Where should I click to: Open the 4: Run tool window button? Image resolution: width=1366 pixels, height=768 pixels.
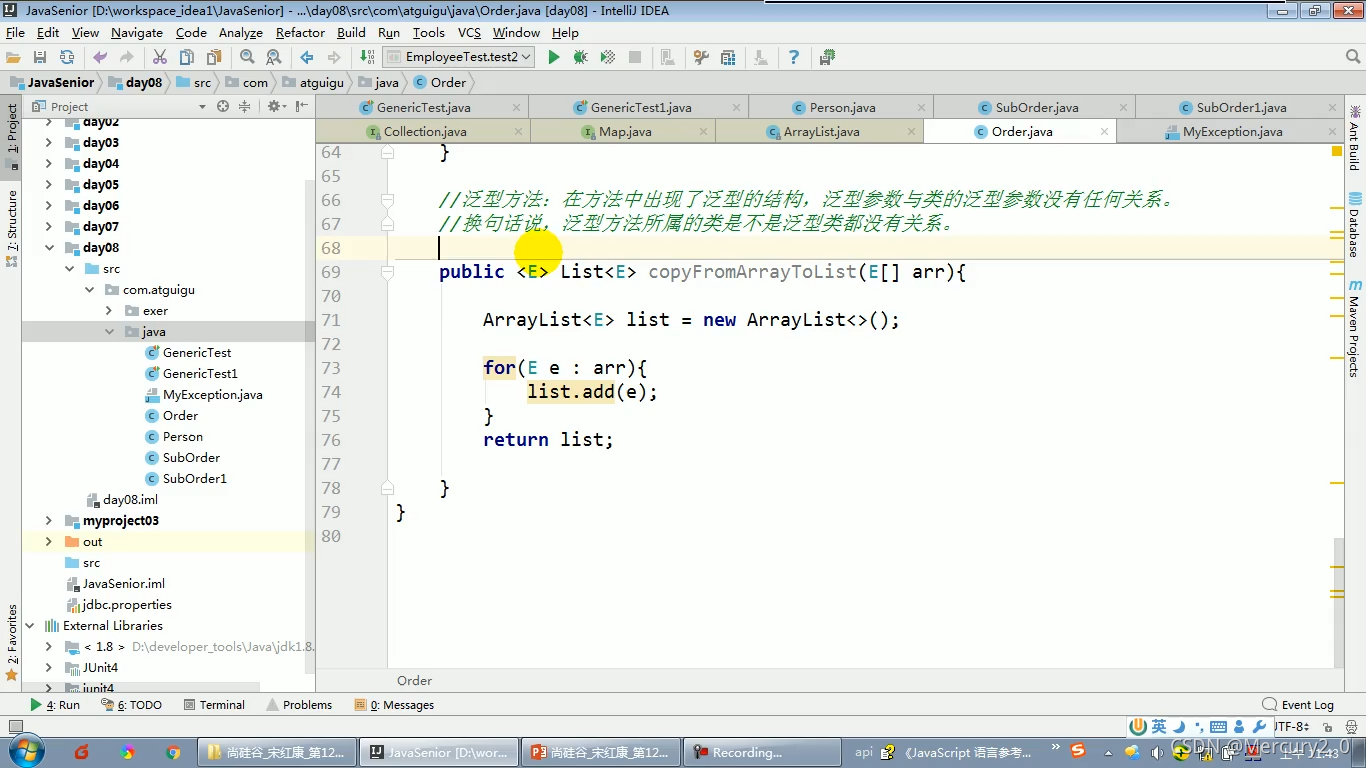pos(55,704)
